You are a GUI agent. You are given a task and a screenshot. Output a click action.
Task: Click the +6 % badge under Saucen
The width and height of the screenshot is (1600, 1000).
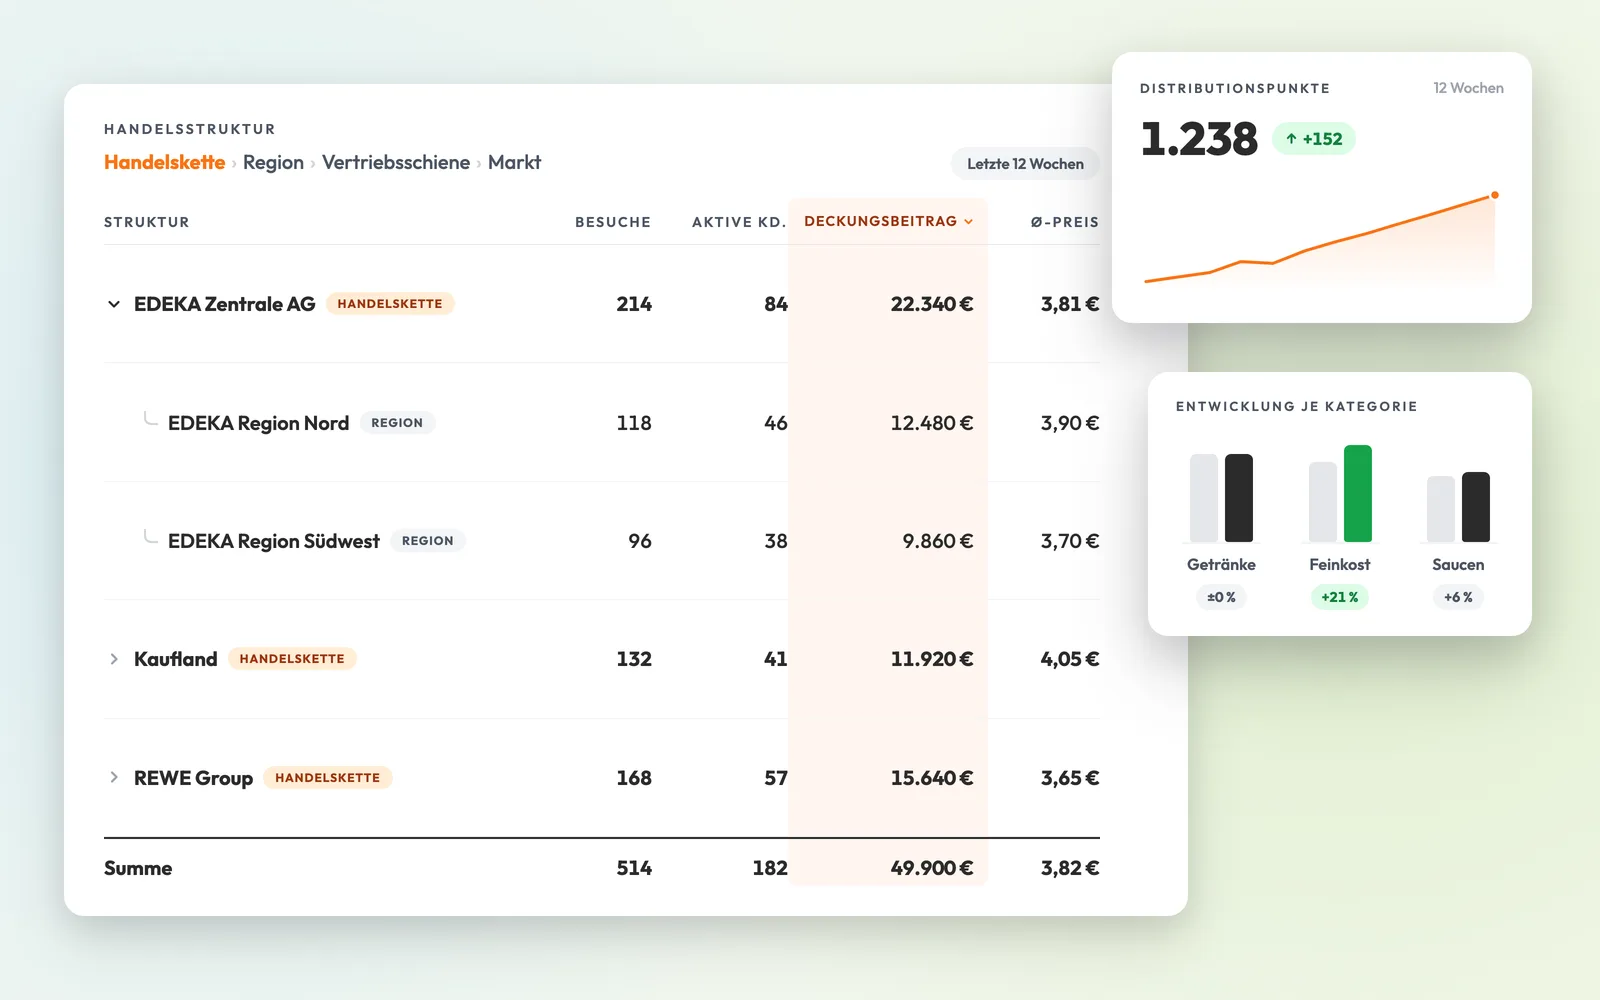[x=1458, y=597]
